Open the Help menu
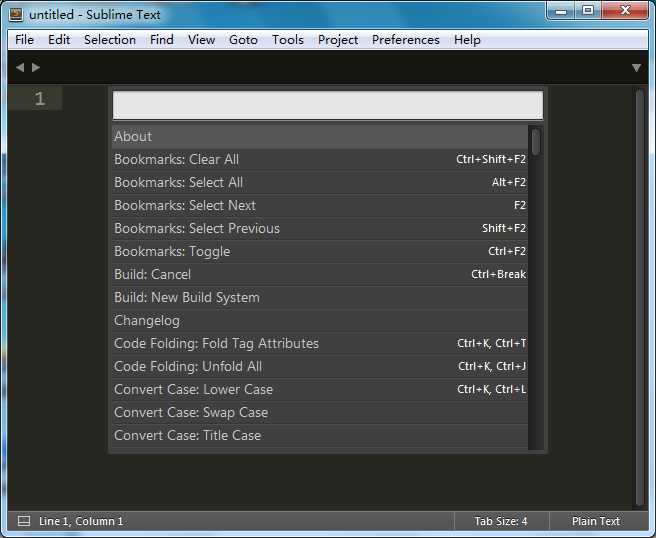This screenshot has width=656, height=538. (467, 40)
